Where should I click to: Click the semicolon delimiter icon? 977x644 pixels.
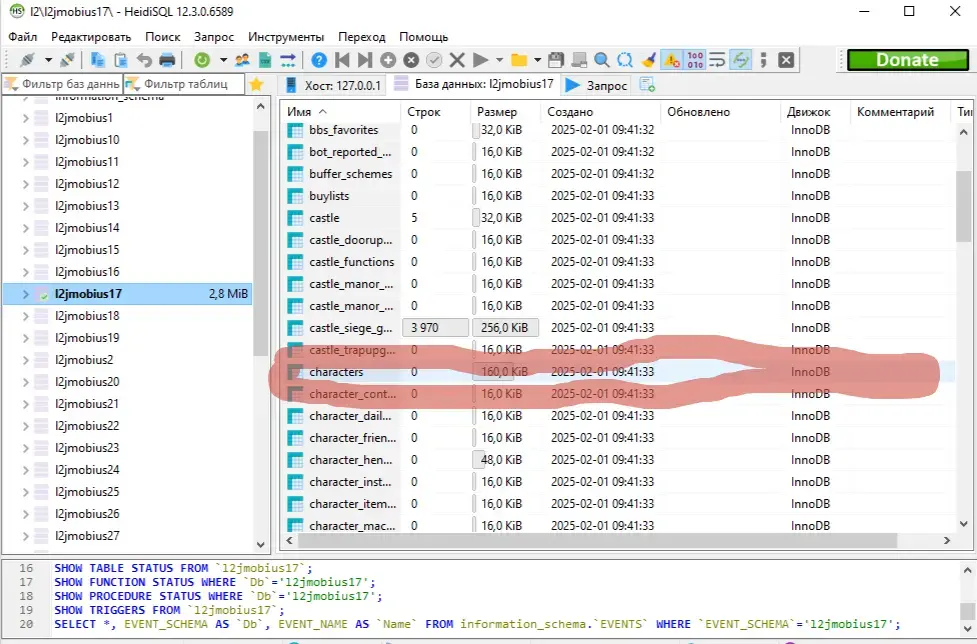763,60
